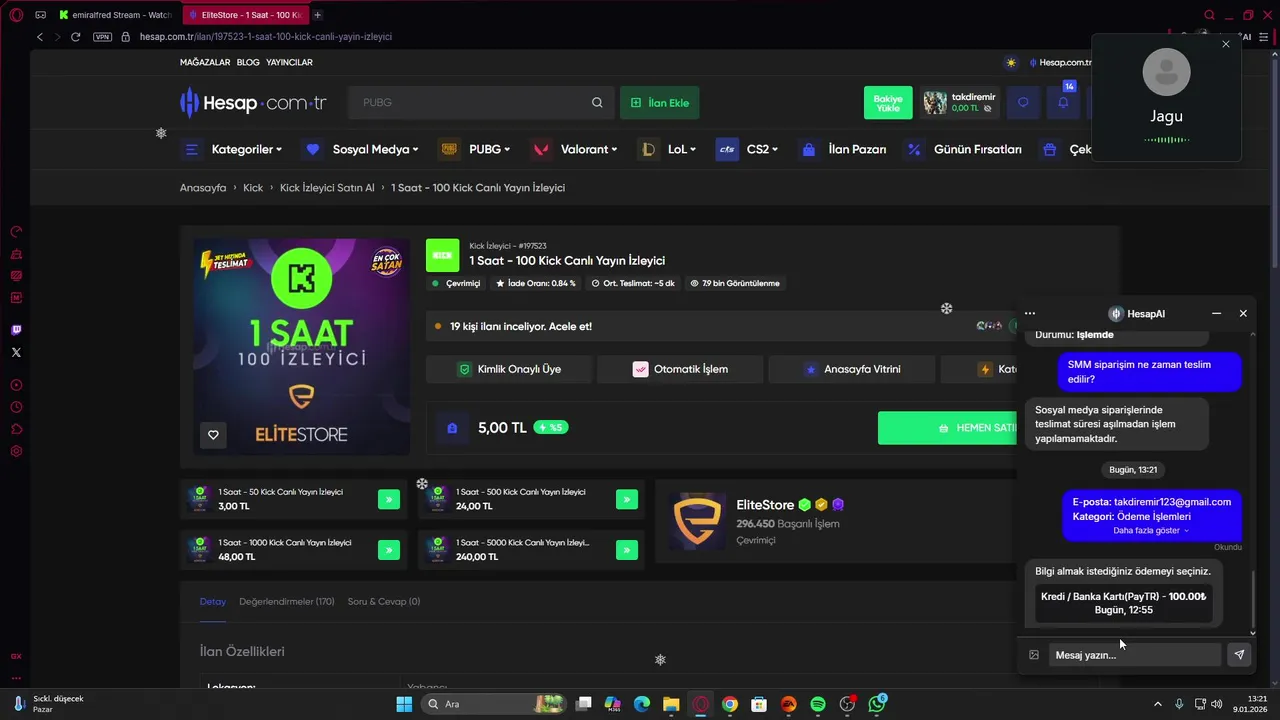This screenshot has height=720, width=1280.
Task: Open 1 Saat - 1000 Kick listing arrow
Action: tap(389, 550)
